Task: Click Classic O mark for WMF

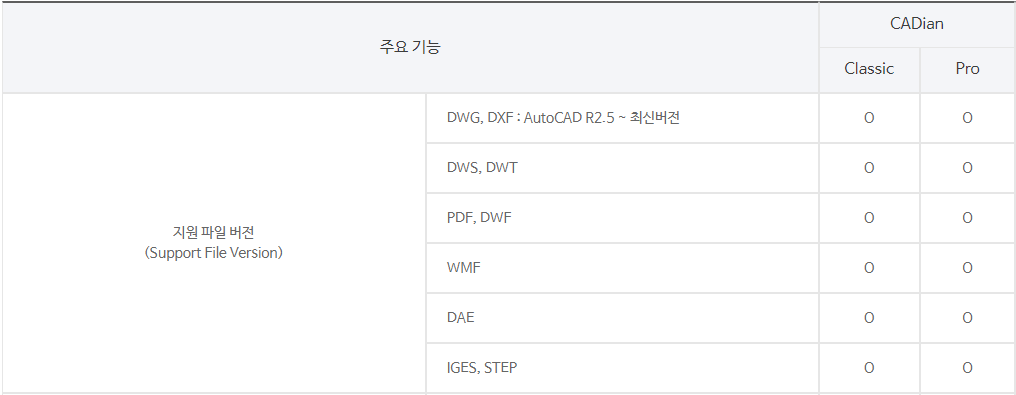Action: pos(869,267)
